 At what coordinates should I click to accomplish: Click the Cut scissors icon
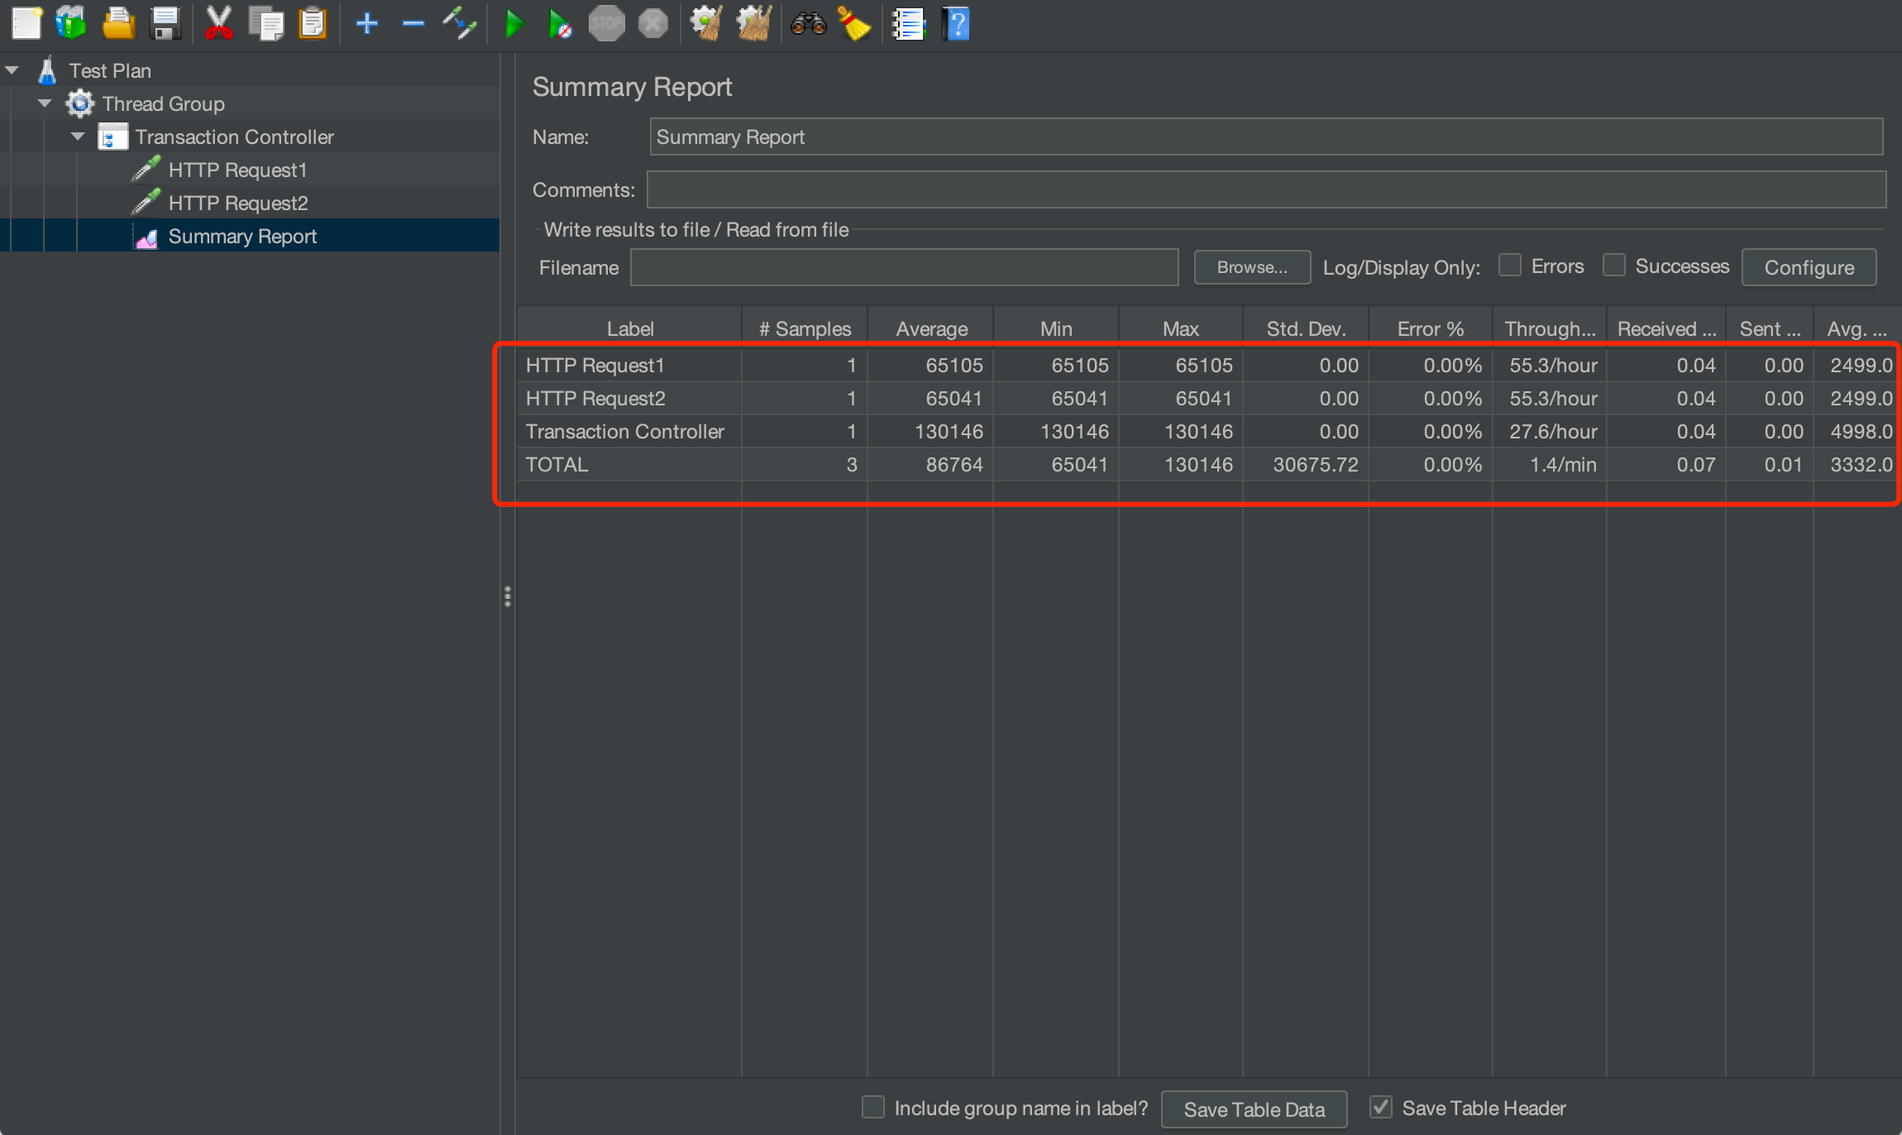pyautogui.click(x=218, y=24)
